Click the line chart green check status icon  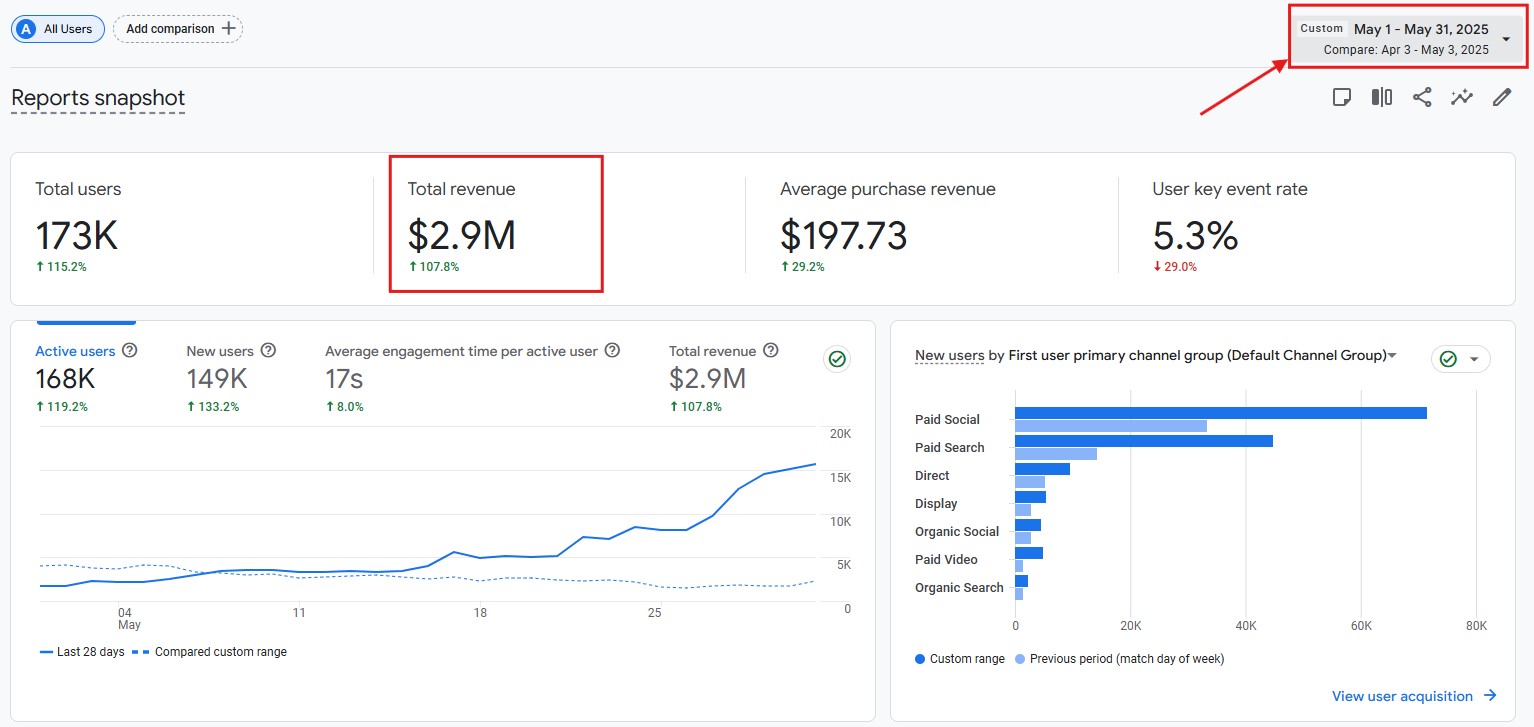(x=838, y=359)
